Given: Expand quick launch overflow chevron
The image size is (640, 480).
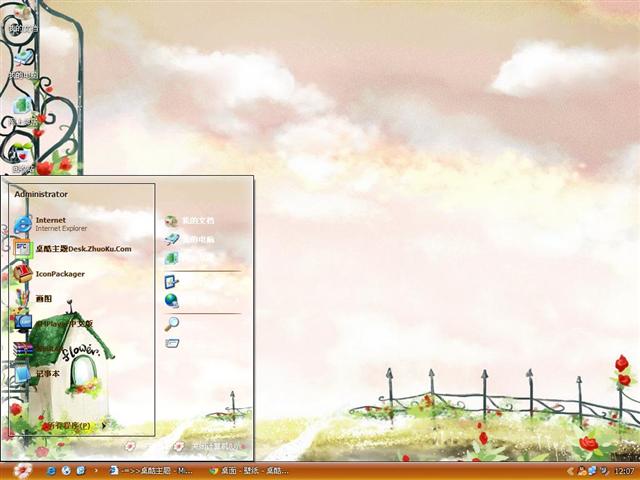Looking at the screenshot, I should click(96, 471).
